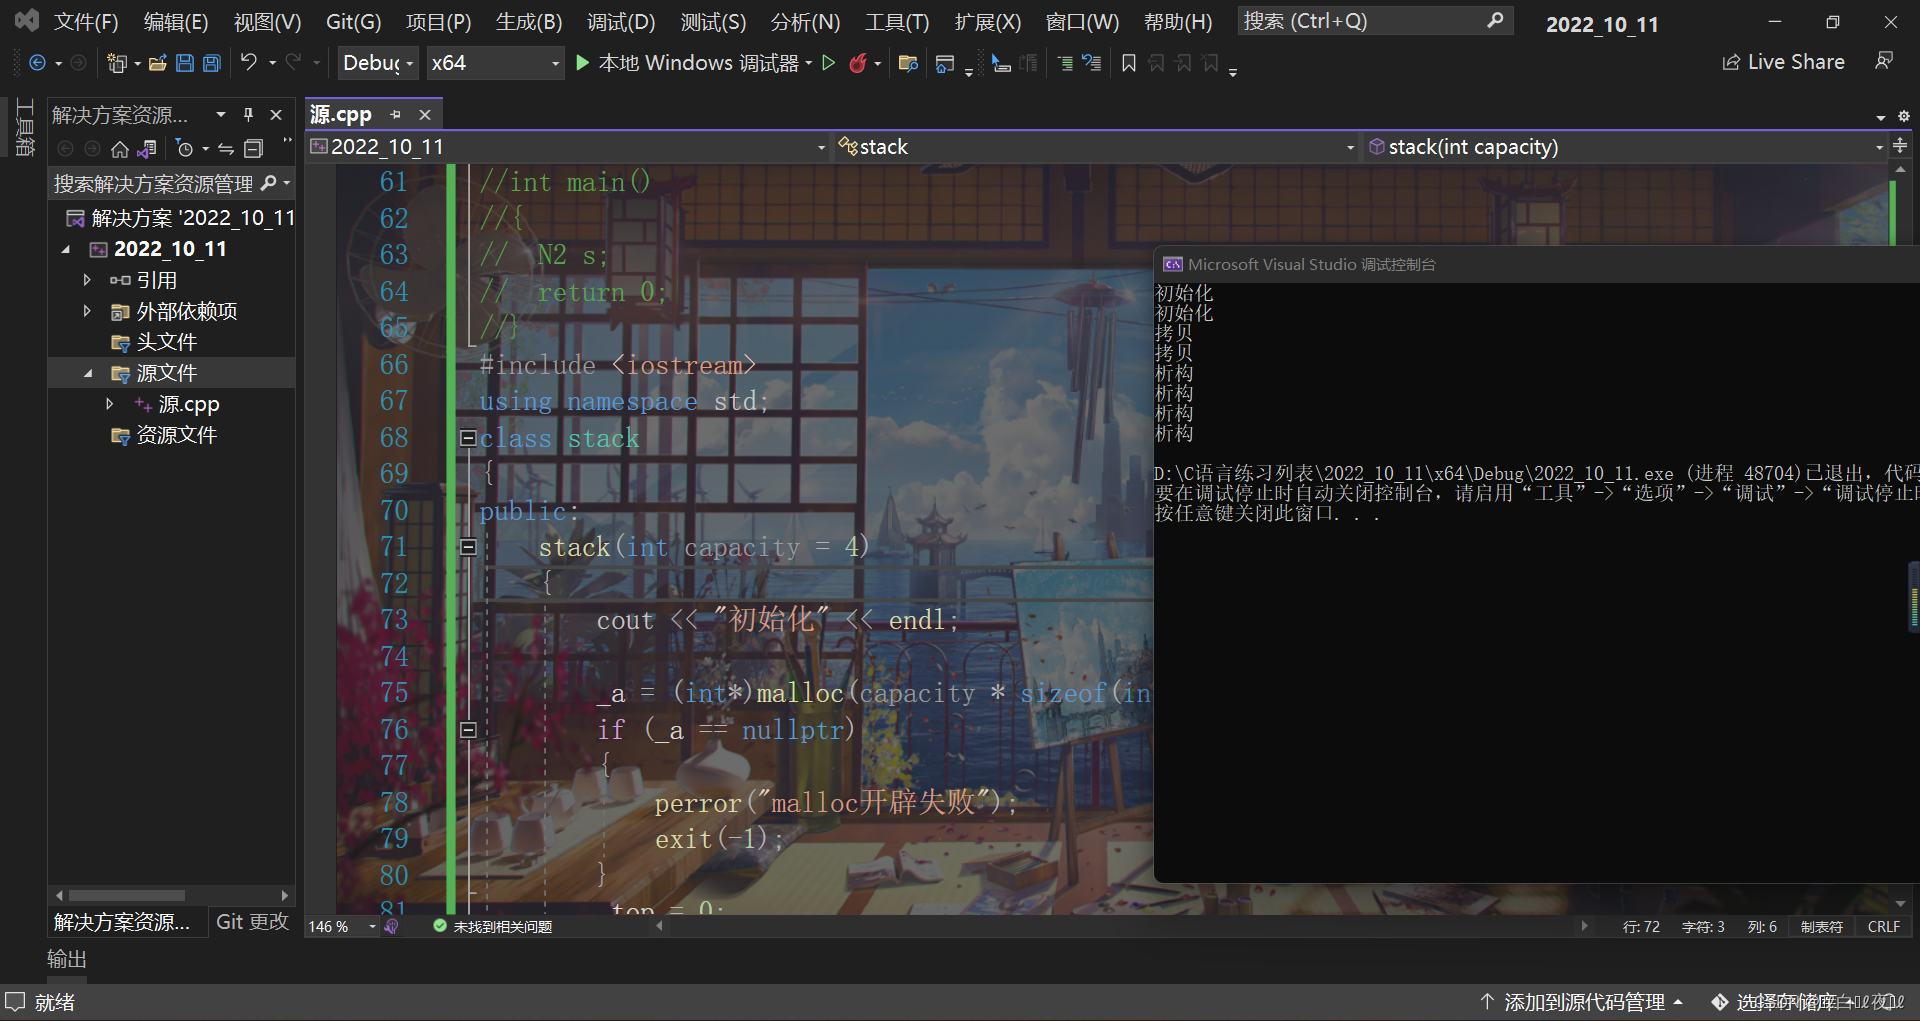The height and width of the screenshot is (1021, 1920).
Task: Collapse all nodes via the Collapse All icon
Action: click(253, 148)
